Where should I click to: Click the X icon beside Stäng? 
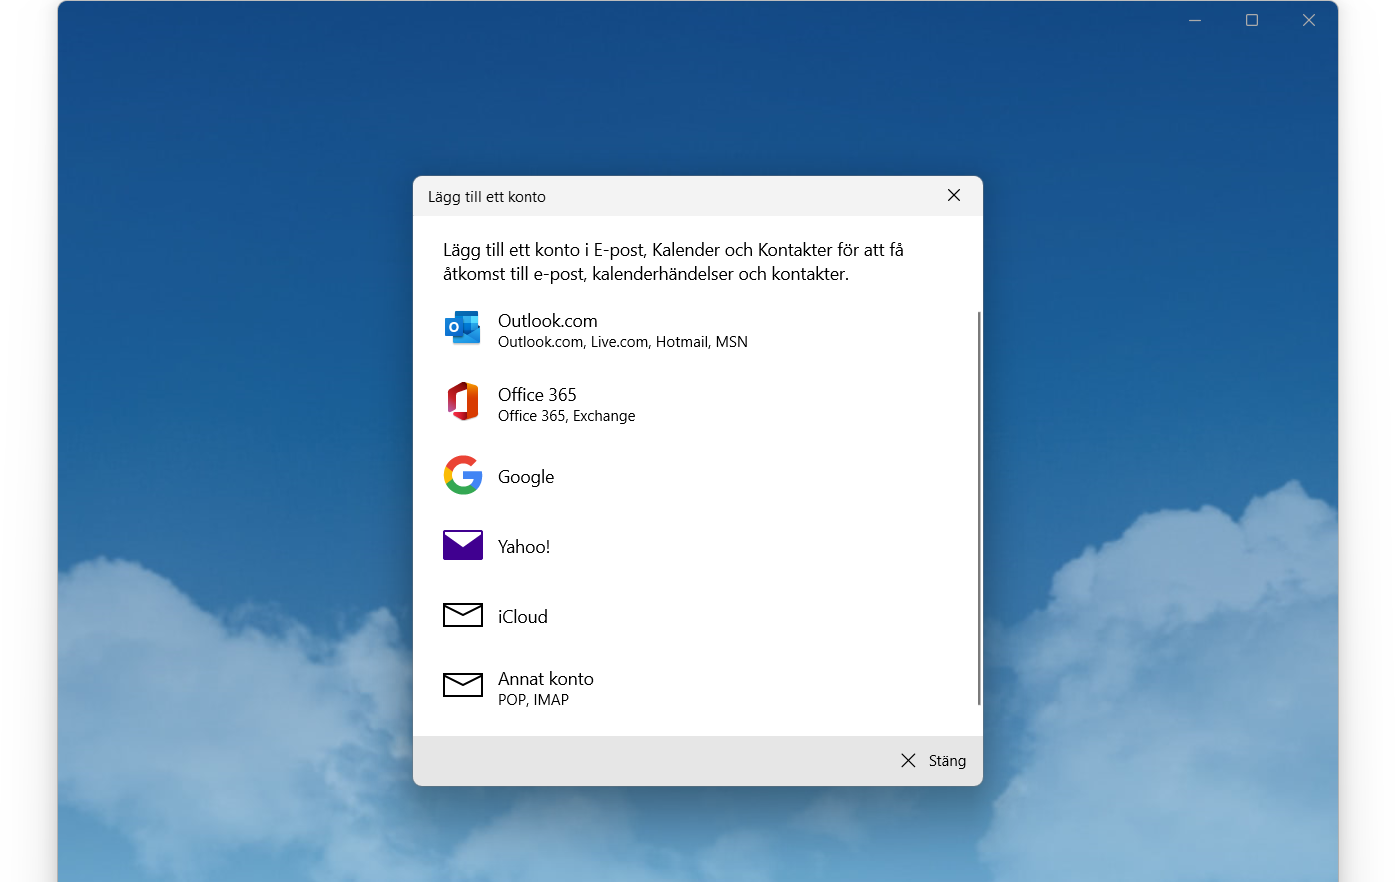click(x=908, y=760)
